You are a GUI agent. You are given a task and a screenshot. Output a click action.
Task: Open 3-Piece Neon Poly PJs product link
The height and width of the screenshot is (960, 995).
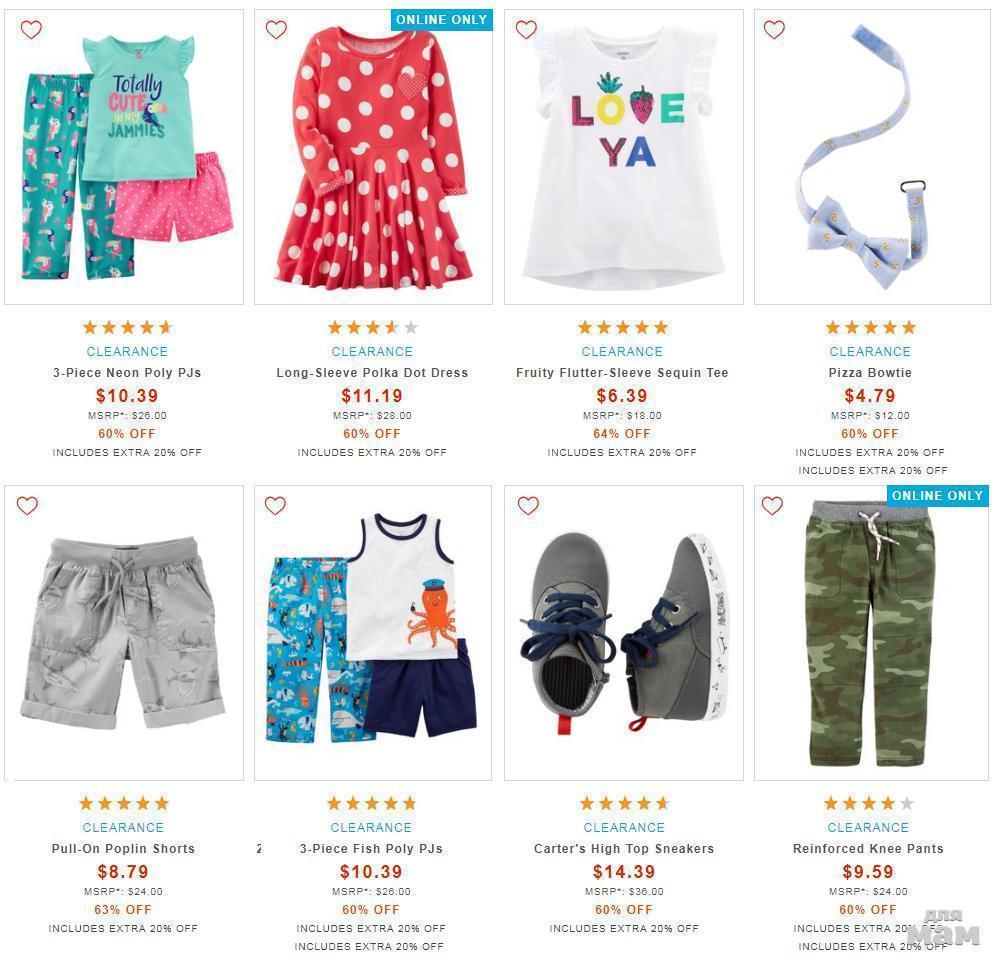click(127, 373)
